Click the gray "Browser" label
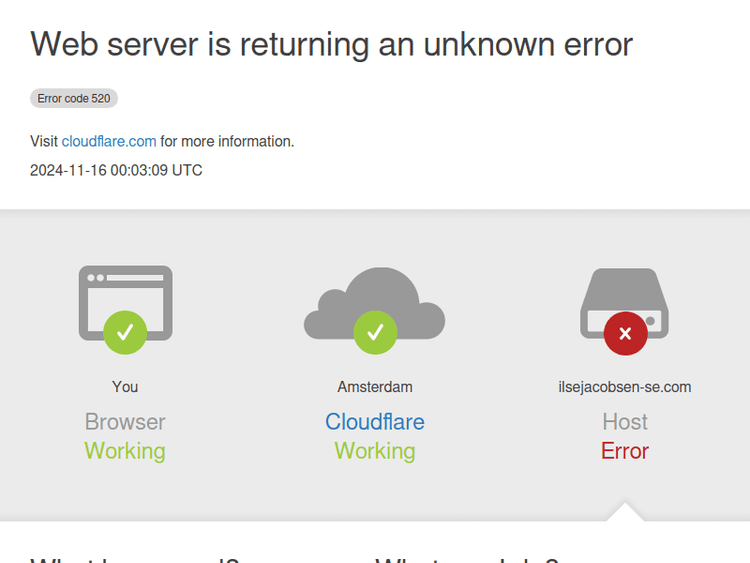The height and width of the screenshot is (563, 750). pyautogui.click(x=125, y=422)
